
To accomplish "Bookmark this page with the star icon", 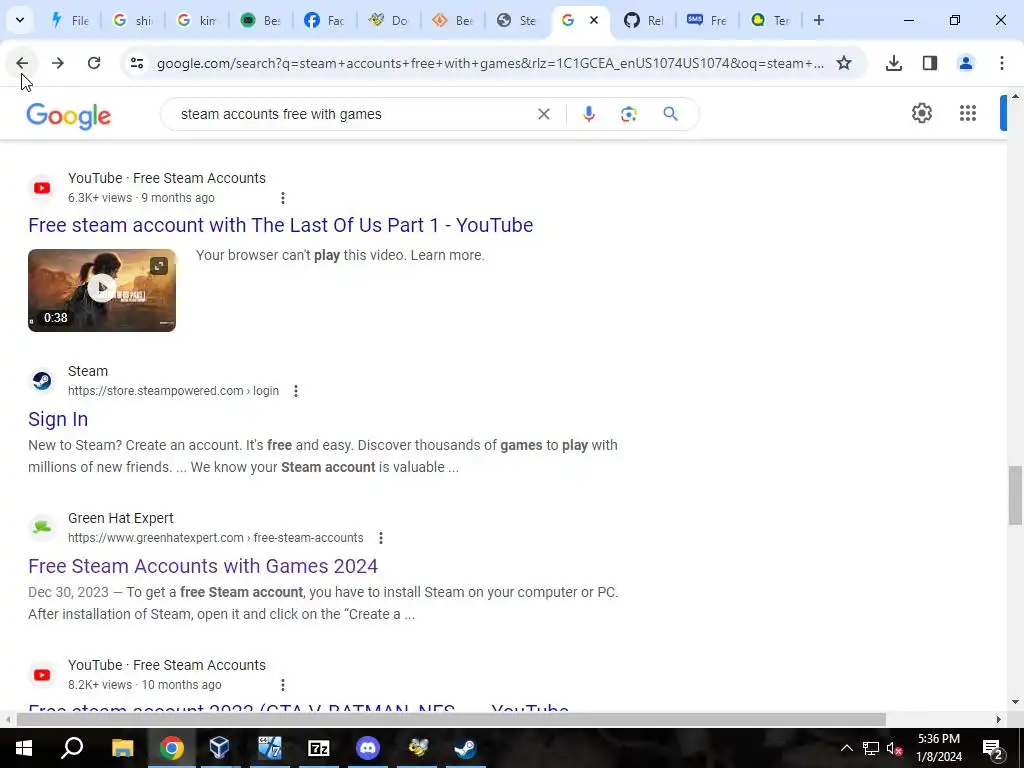I will point(844,63).
